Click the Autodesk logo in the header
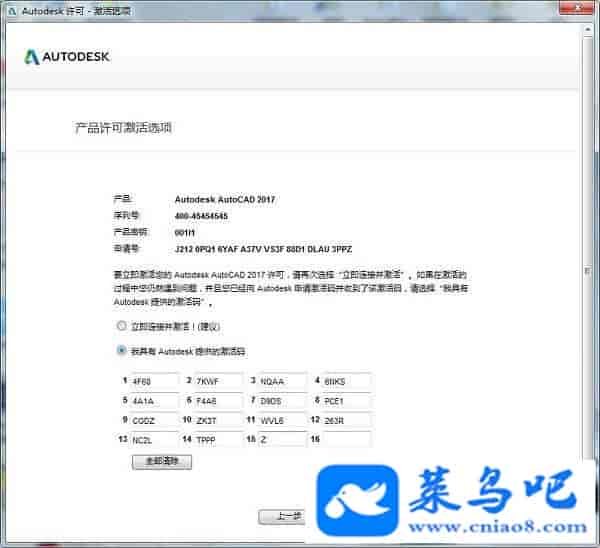Screen dimensions: 600x548 (67, 57)
